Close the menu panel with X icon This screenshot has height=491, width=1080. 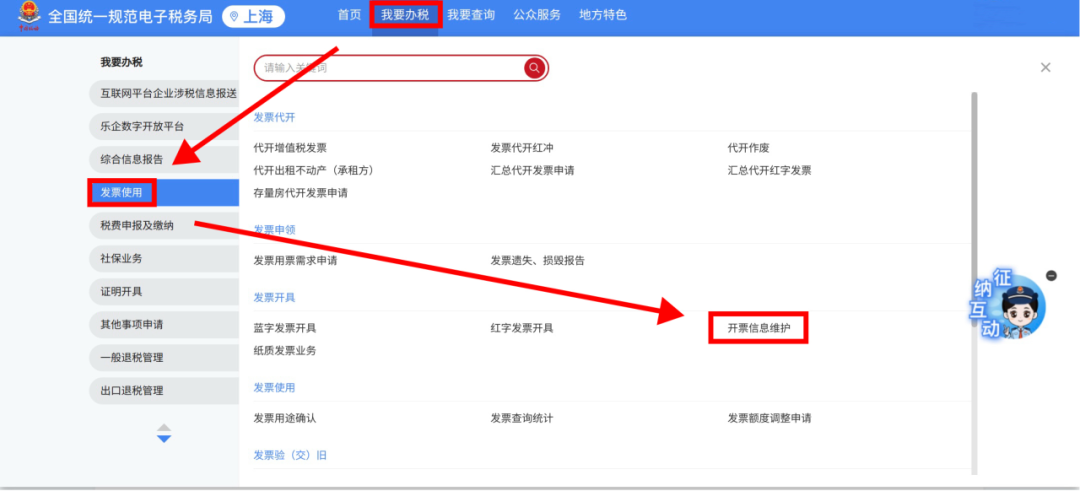[x=1046, y=67]
